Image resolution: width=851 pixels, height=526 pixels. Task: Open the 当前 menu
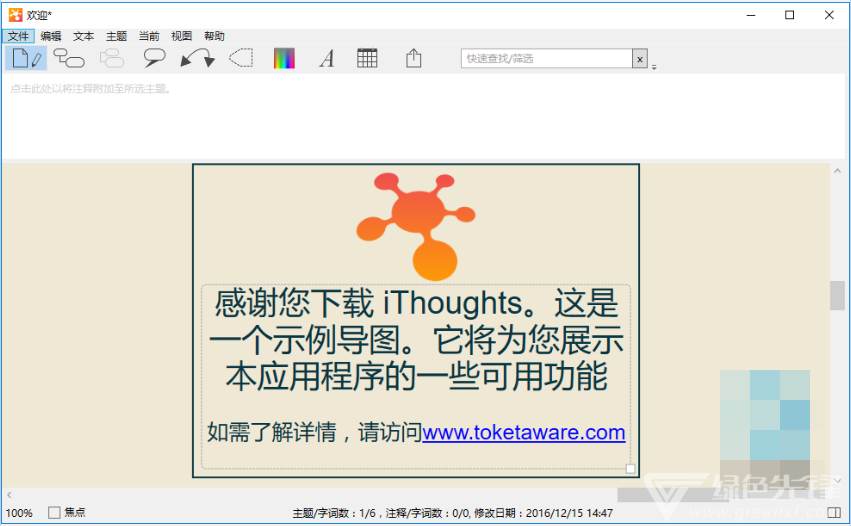pyautogui.click(x=149, y=36)
